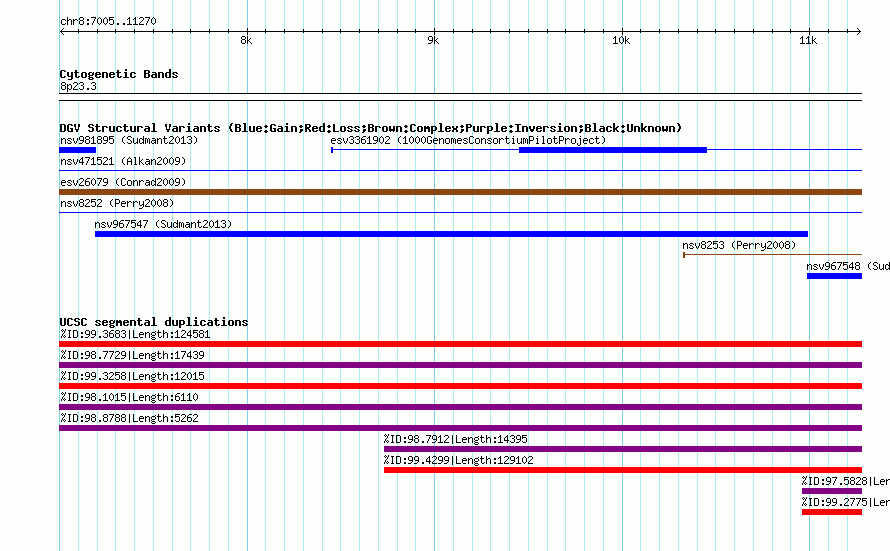Click the blue bar under nsv981895

click(x=78, y=150)
